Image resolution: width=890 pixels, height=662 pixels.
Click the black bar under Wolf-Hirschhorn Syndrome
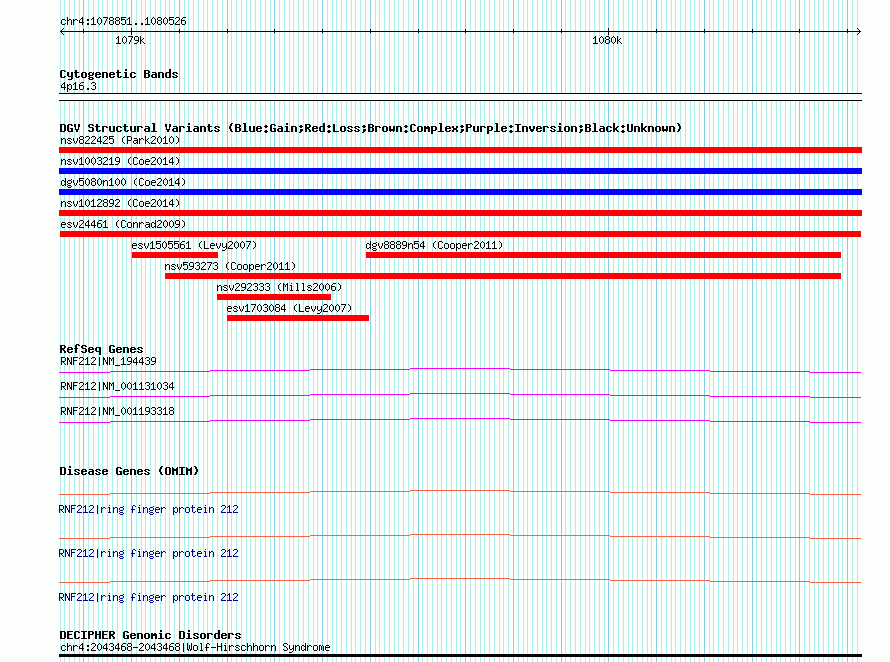click(460, 656)
